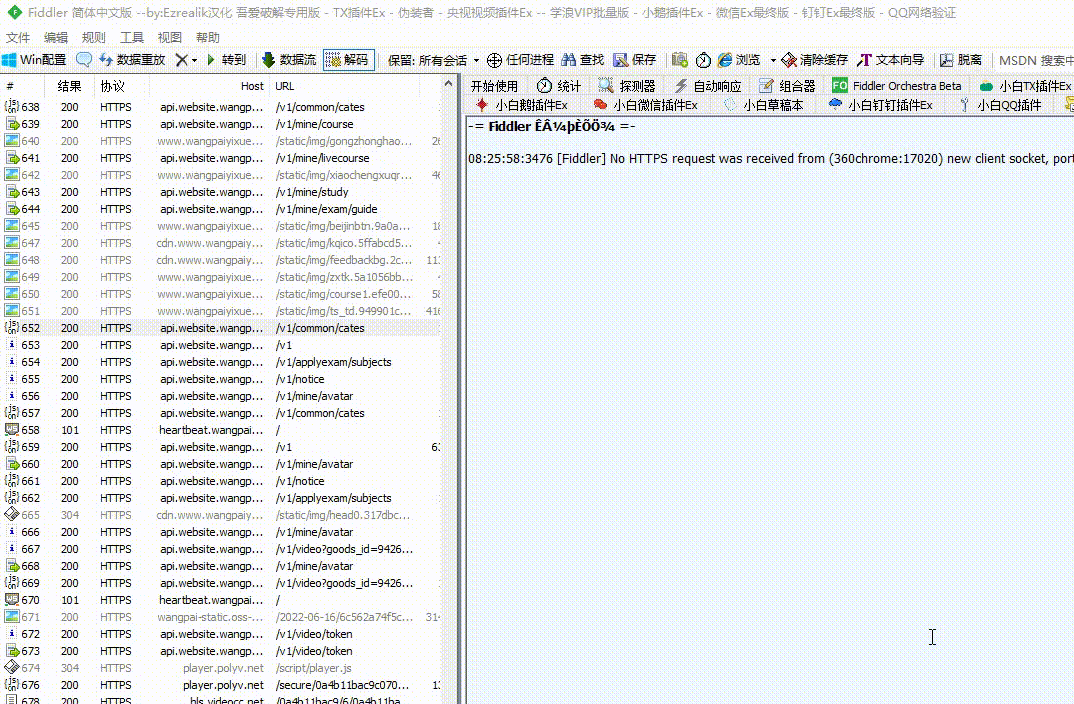Switch to the Fiddler Orchestra Beta tab
This screenshot has height=704, width=1074.
[897, 86]
